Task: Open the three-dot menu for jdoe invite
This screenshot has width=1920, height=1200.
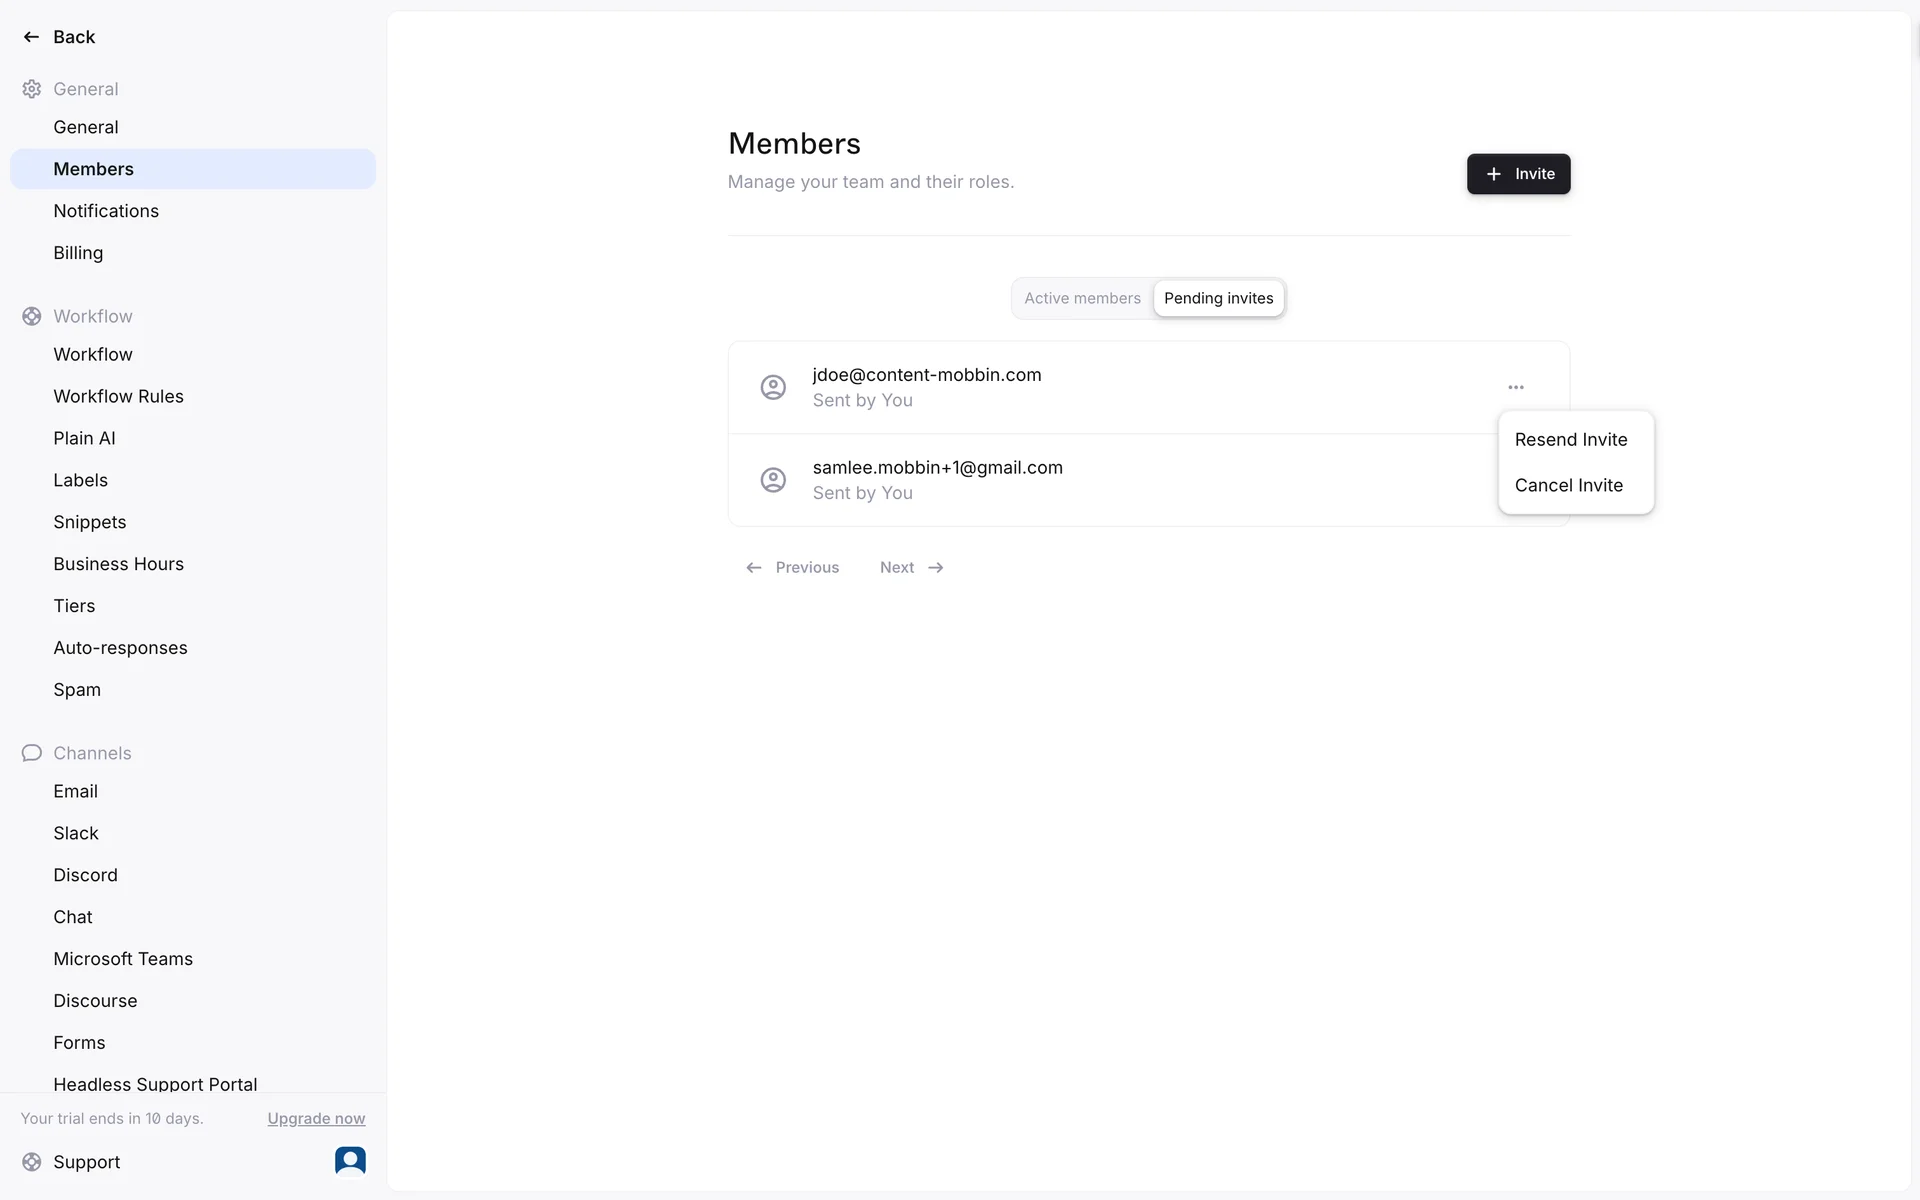Action: 1516,387
